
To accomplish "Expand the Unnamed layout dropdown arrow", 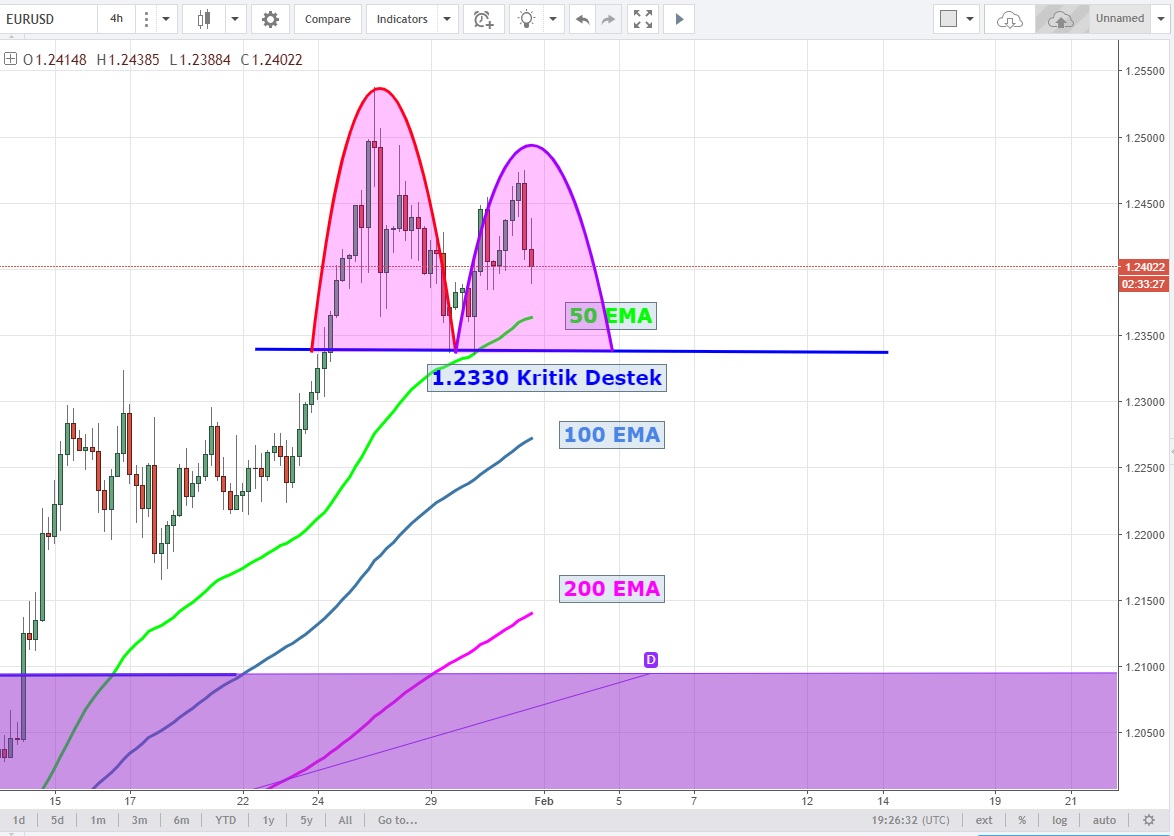I will coord(1161,19).
